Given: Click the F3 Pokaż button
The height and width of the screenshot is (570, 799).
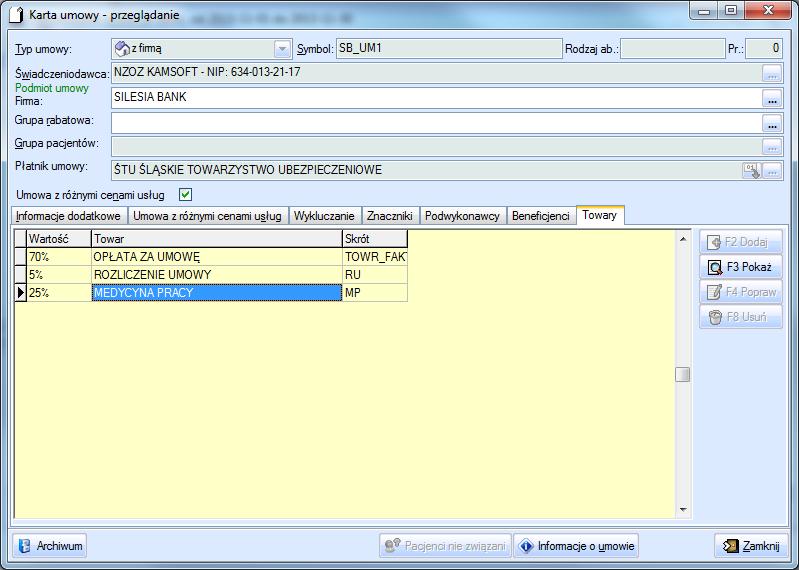Looking at the screenshot, I should click(741, 266).
